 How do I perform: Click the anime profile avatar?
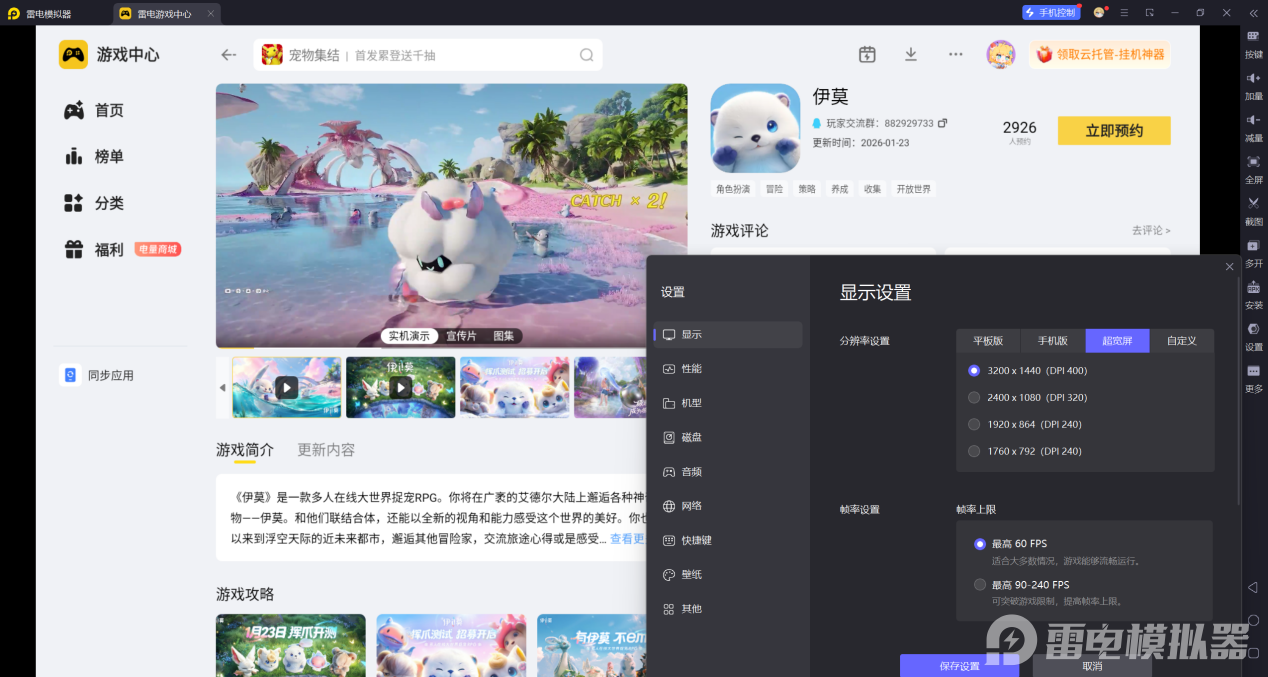coord(1001,55)
